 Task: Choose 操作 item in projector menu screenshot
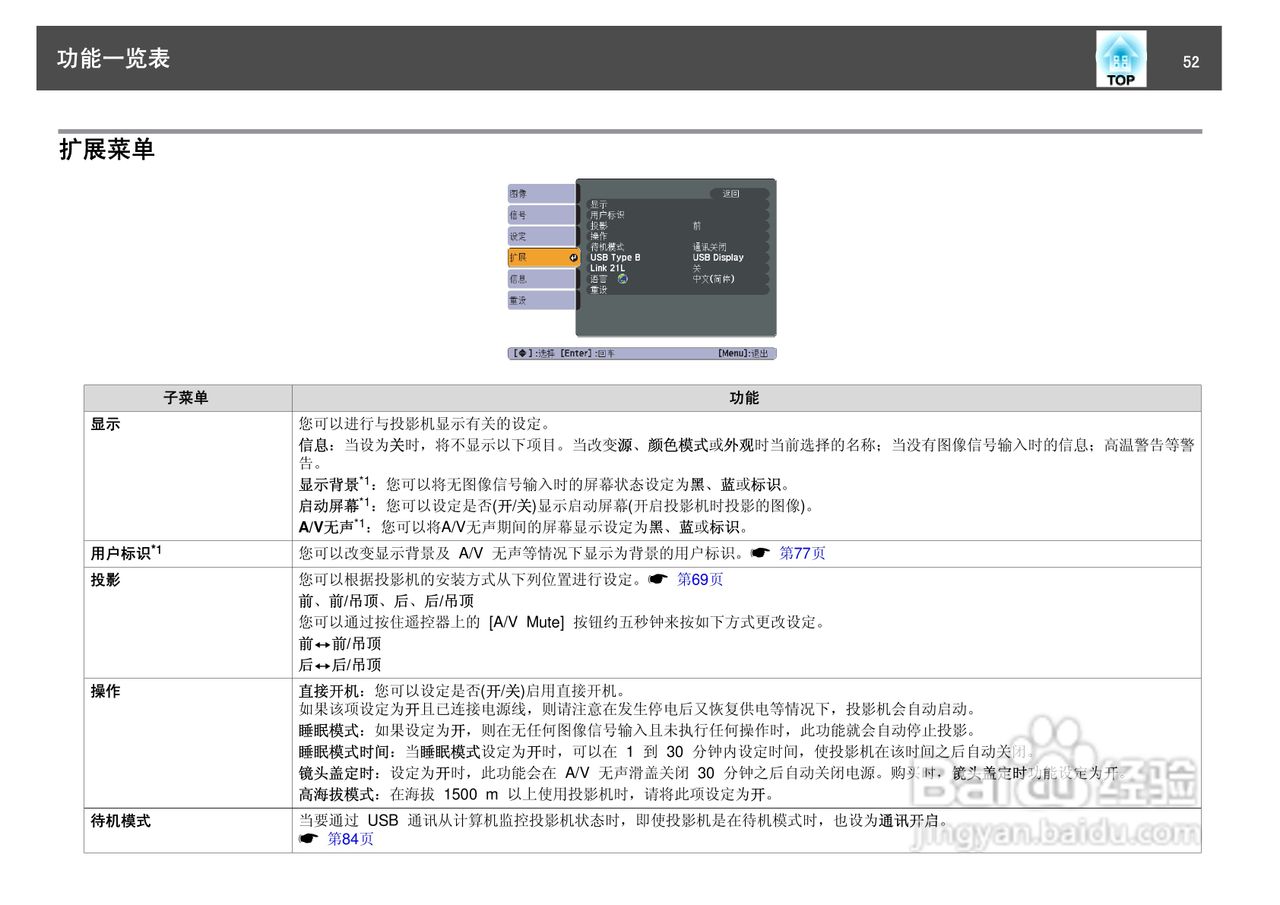point(599,236)
